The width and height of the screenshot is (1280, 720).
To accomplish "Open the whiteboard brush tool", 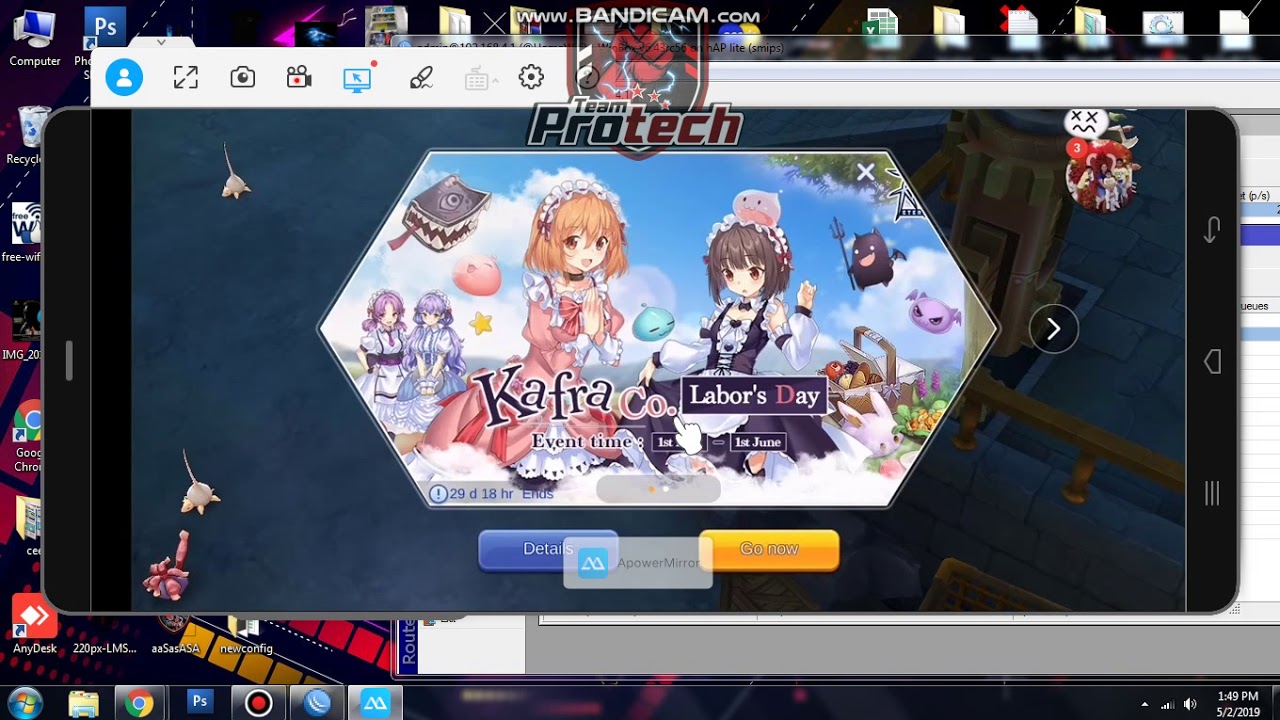I will point(421,78).
